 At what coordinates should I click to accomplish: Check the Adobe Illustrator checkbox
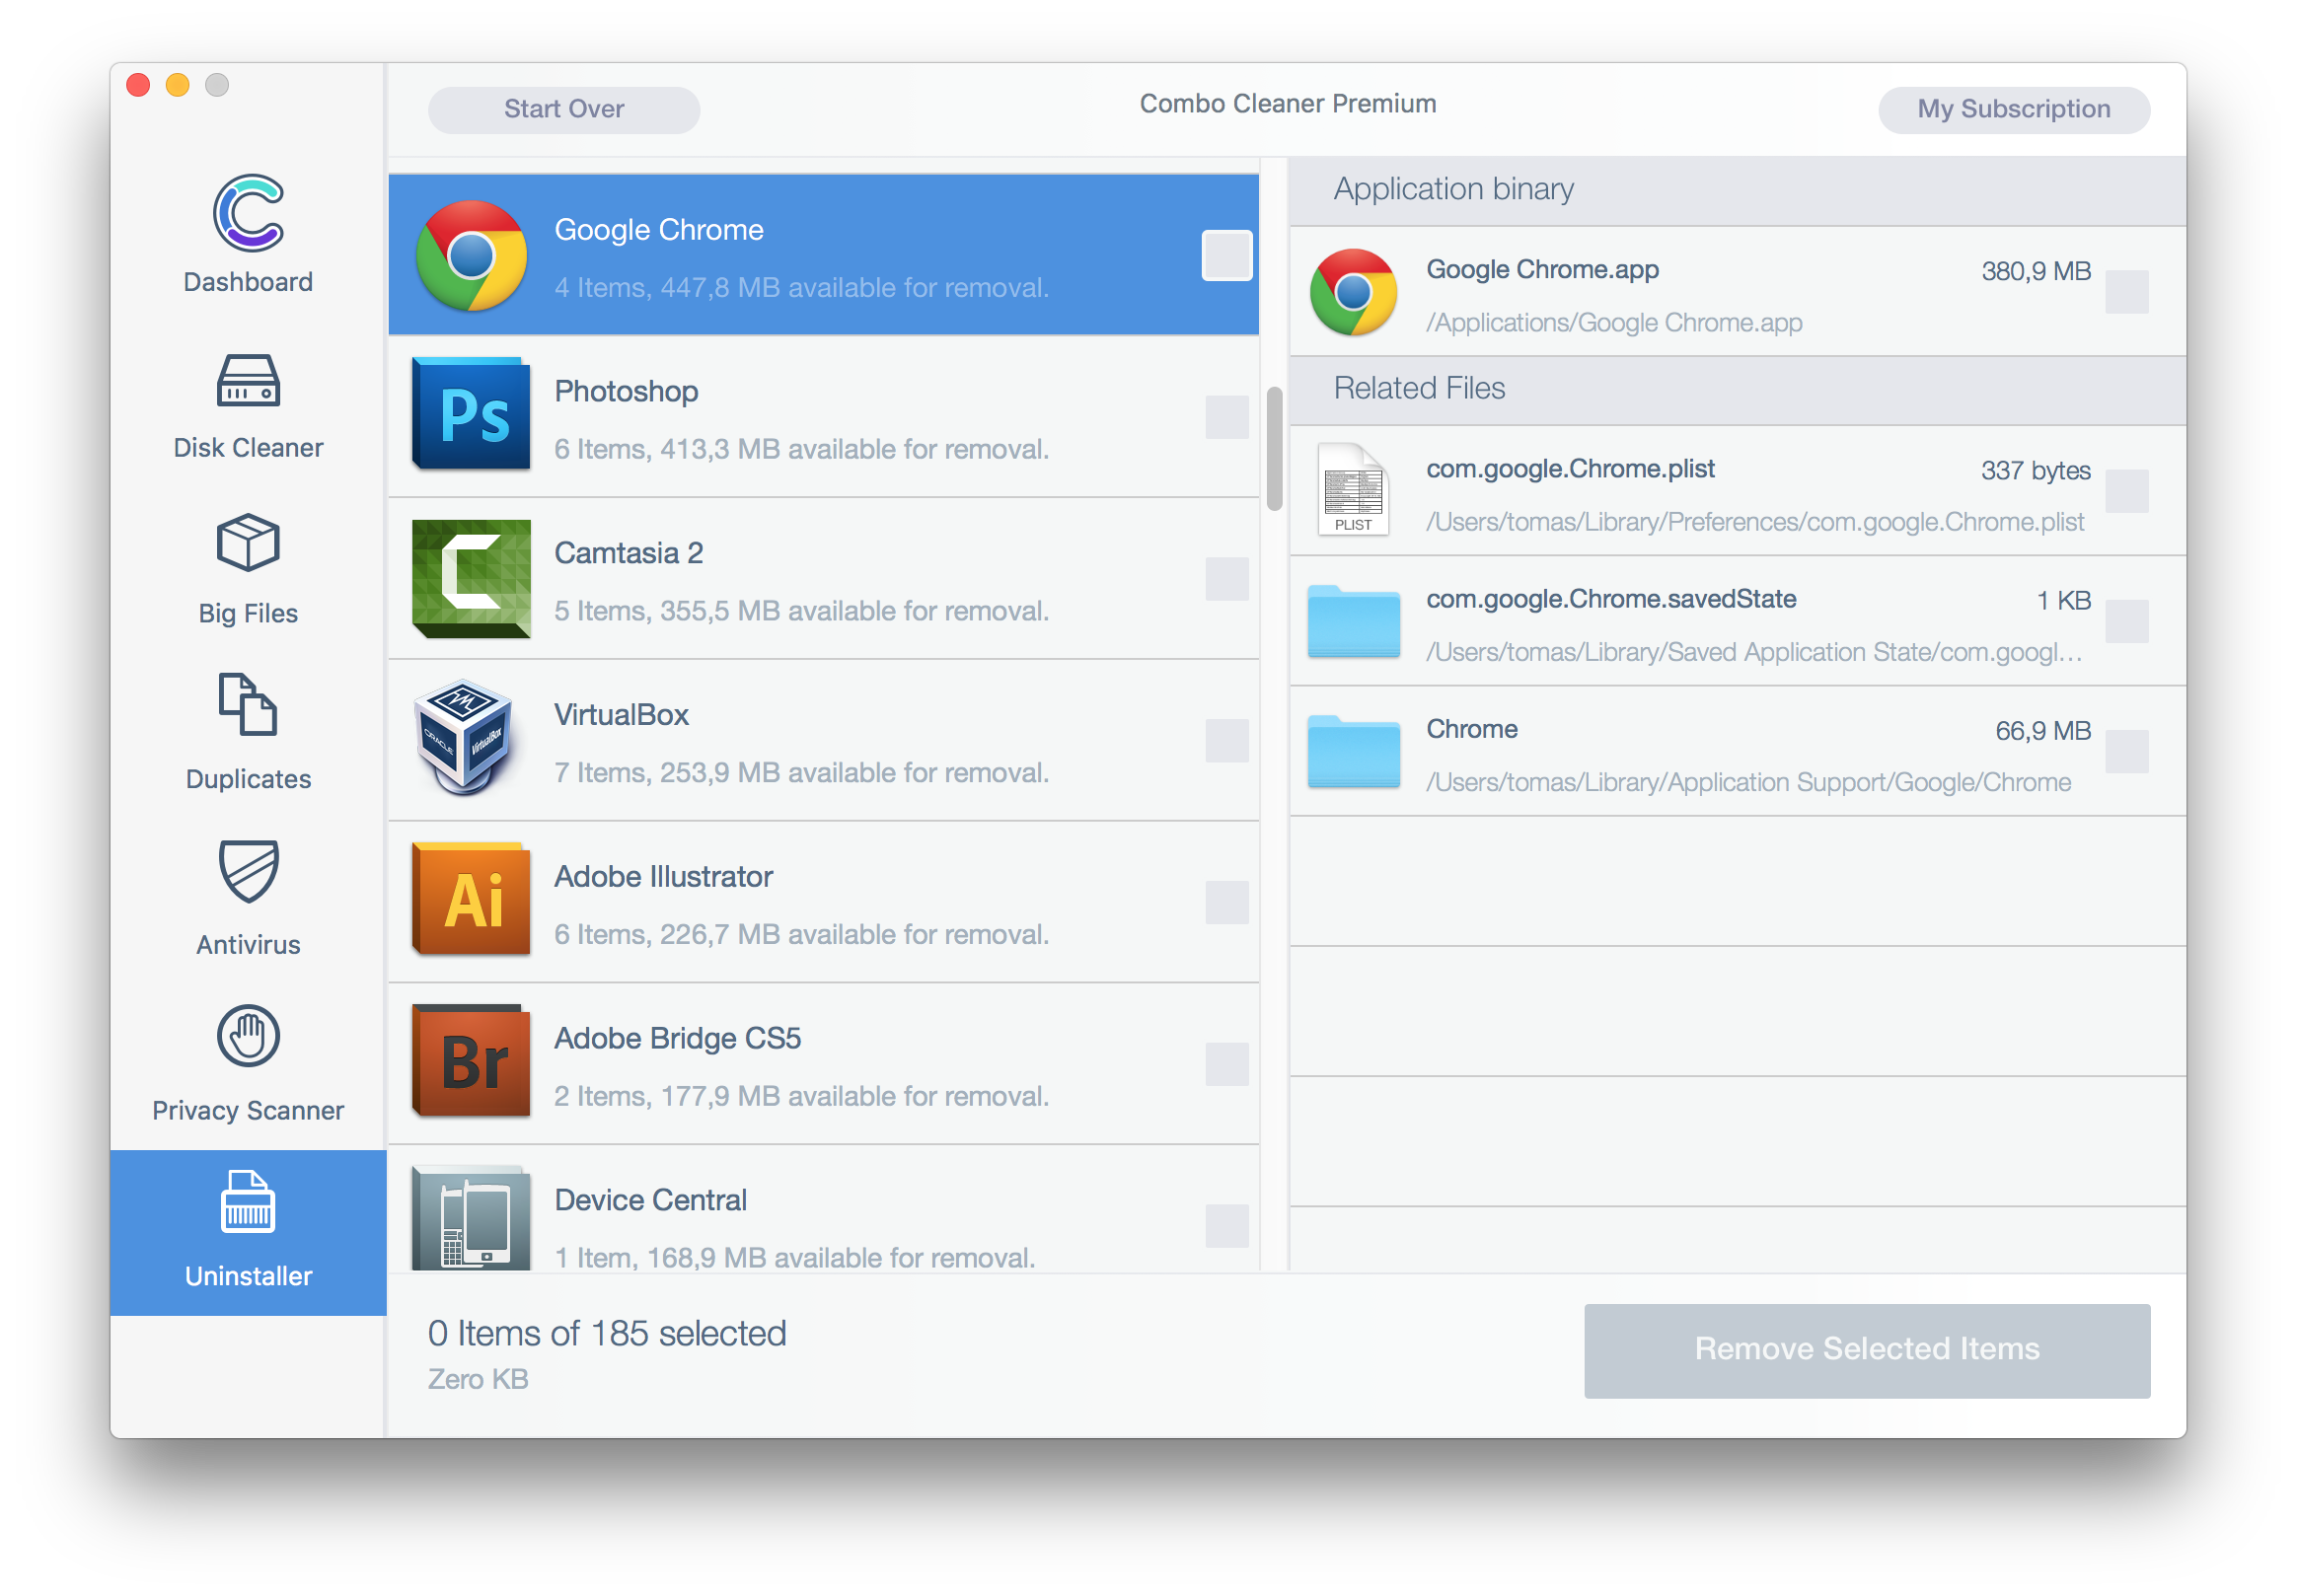click(x=1226, y=902)
